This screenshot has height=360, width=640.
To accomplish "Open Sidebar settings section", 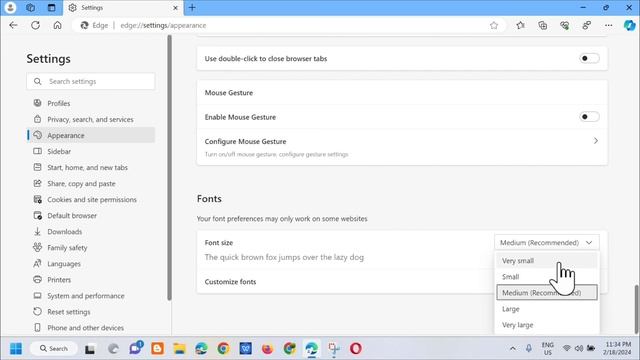I will 91,151.
